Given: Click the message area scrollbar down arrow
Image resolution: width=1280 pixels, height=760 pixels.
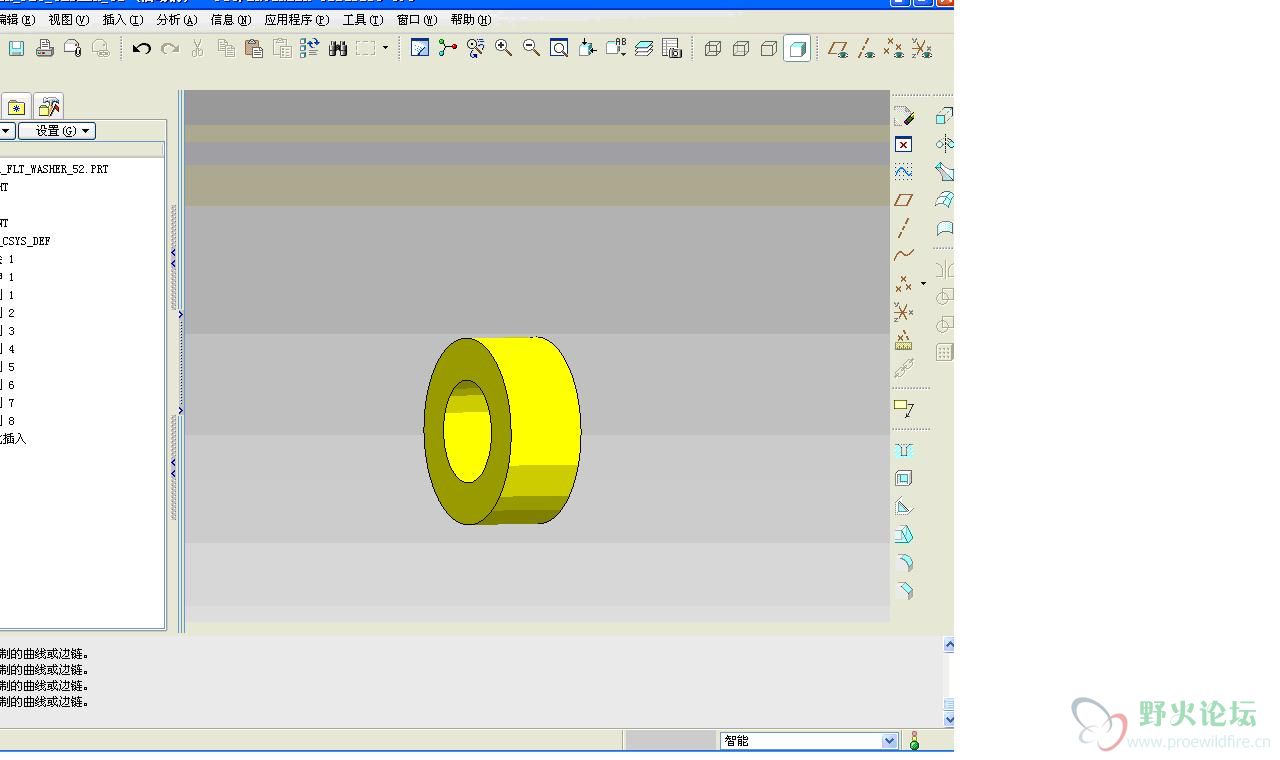Looking at the screenshot, I should [949, 720].
